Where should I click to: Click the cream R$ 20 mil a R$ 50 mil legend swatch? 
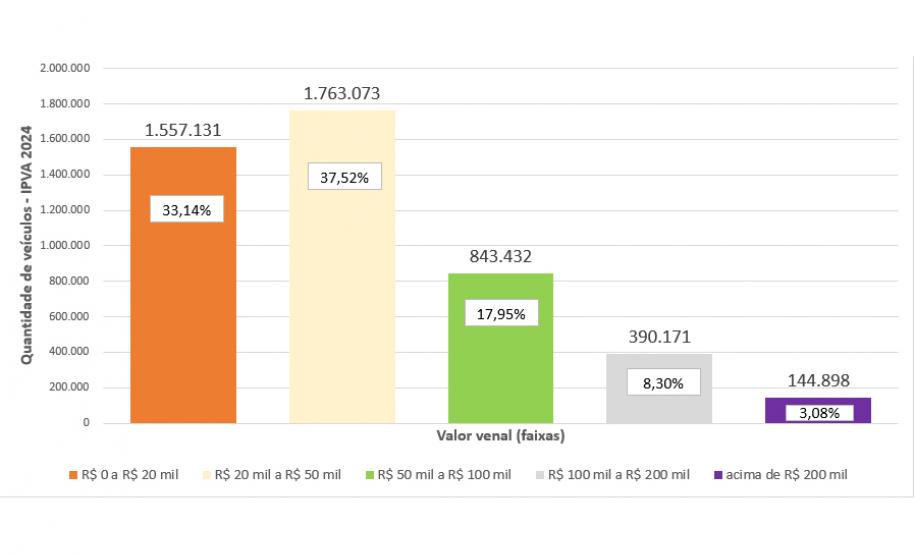207,474
